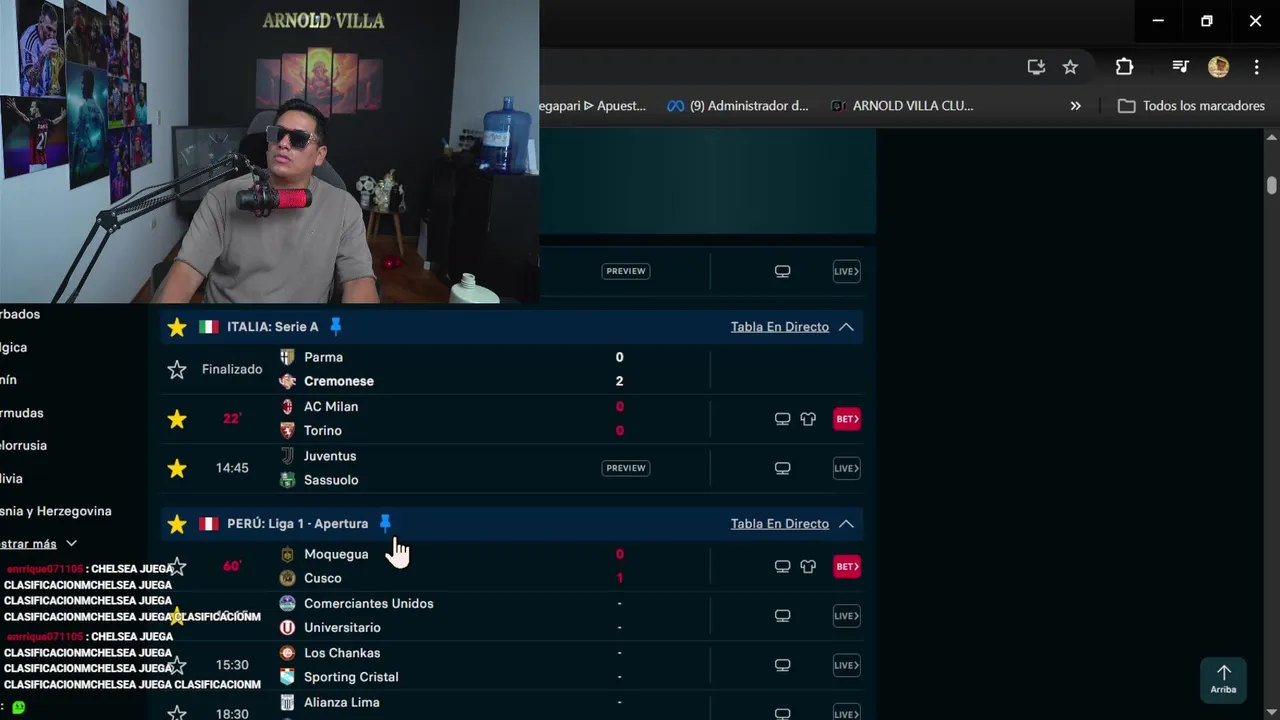Viewport: 1280px width, 720px height.
Task: Click the Juventus team crest
Action: [287, 456]
